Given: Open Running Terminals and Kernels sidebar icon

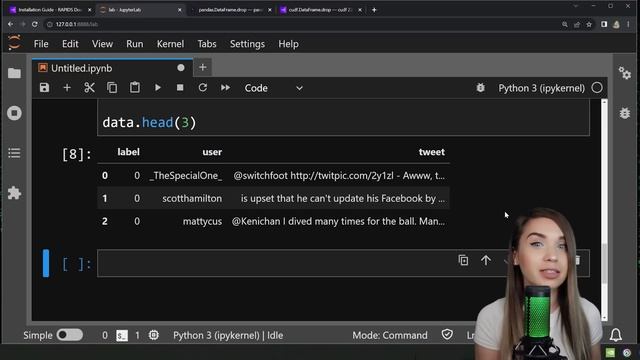Looking at the screenshot, I should 14,113.
